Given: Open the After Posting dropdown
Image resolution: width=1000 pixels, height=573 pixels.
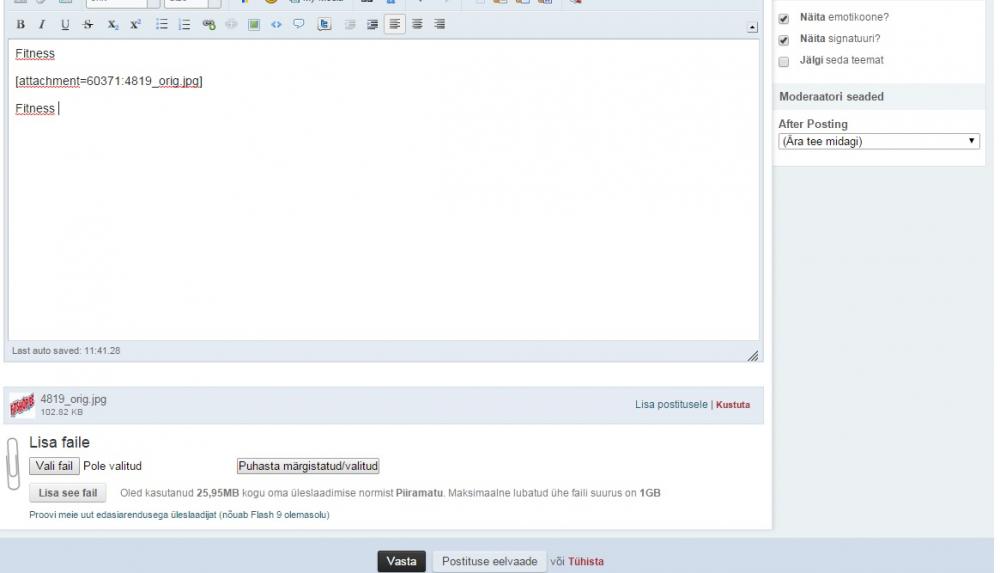Looking at the screenshot, I should pyautogui.click(x=878, y=142).
